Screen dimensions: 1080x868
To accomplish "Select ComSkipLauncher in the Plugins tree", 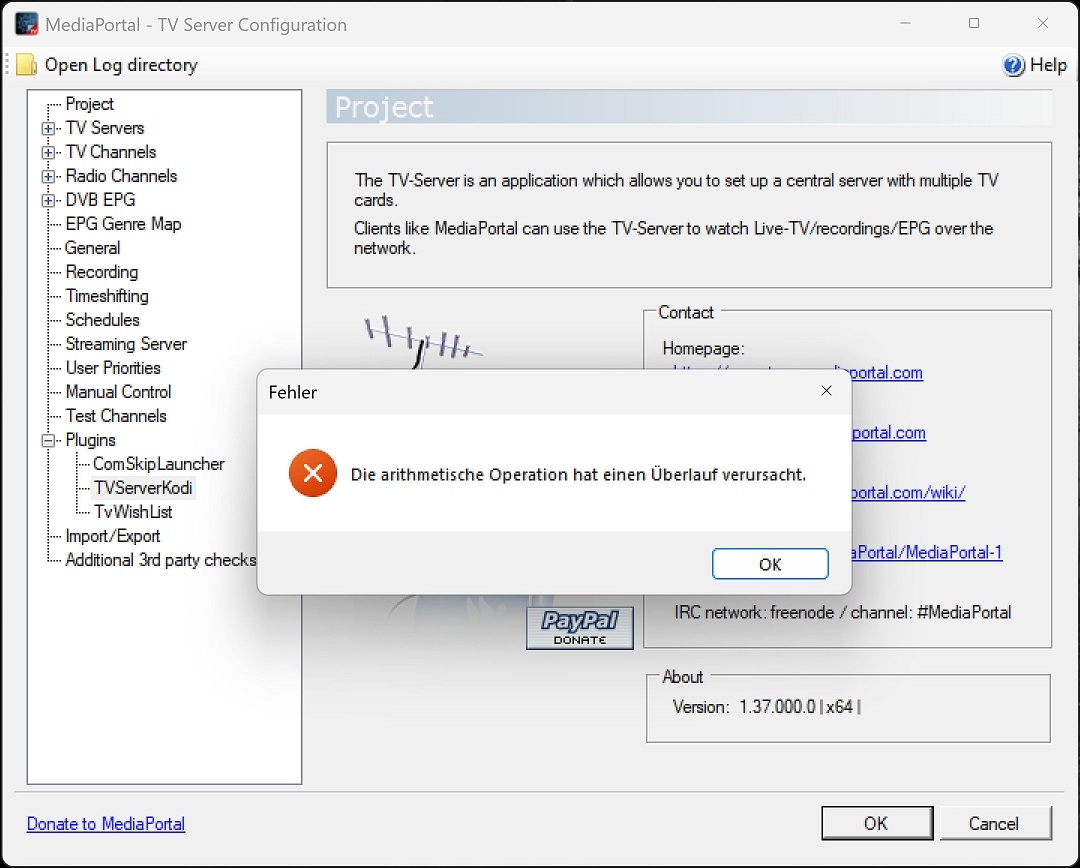I will point(158,464).
